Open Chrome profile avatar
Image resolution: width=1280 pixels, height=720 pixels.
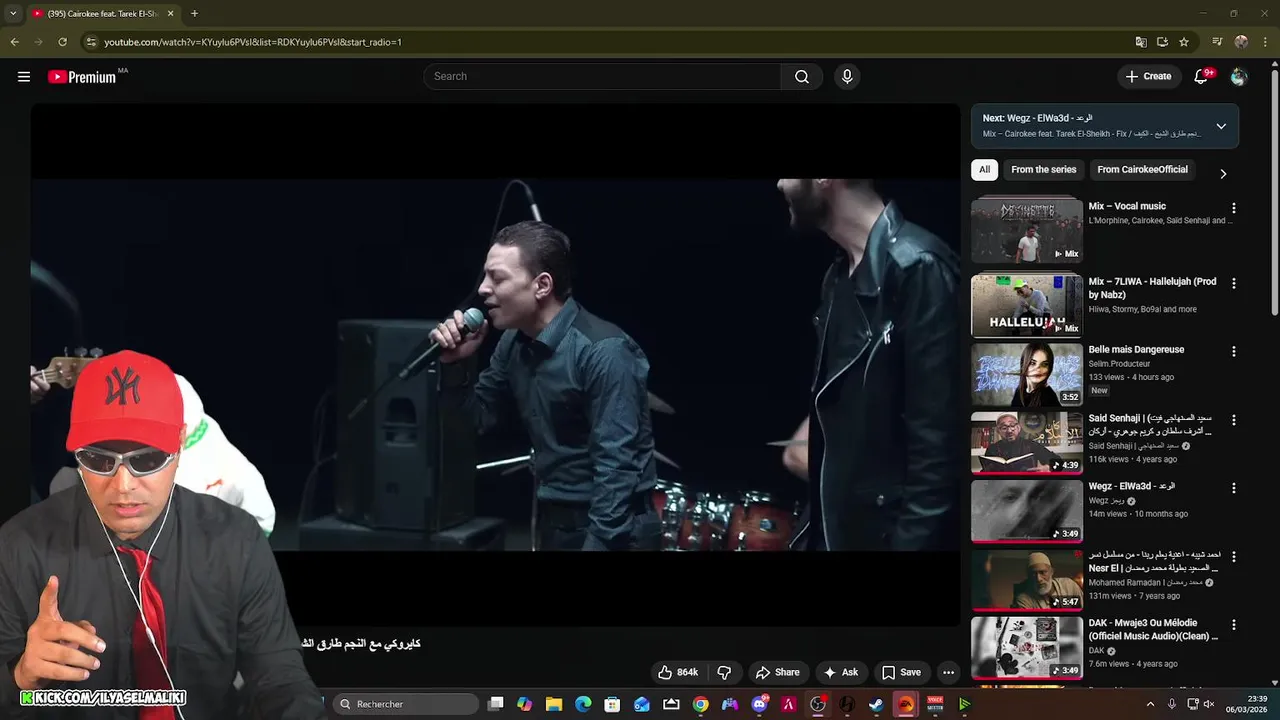(x=1241, y=42)
